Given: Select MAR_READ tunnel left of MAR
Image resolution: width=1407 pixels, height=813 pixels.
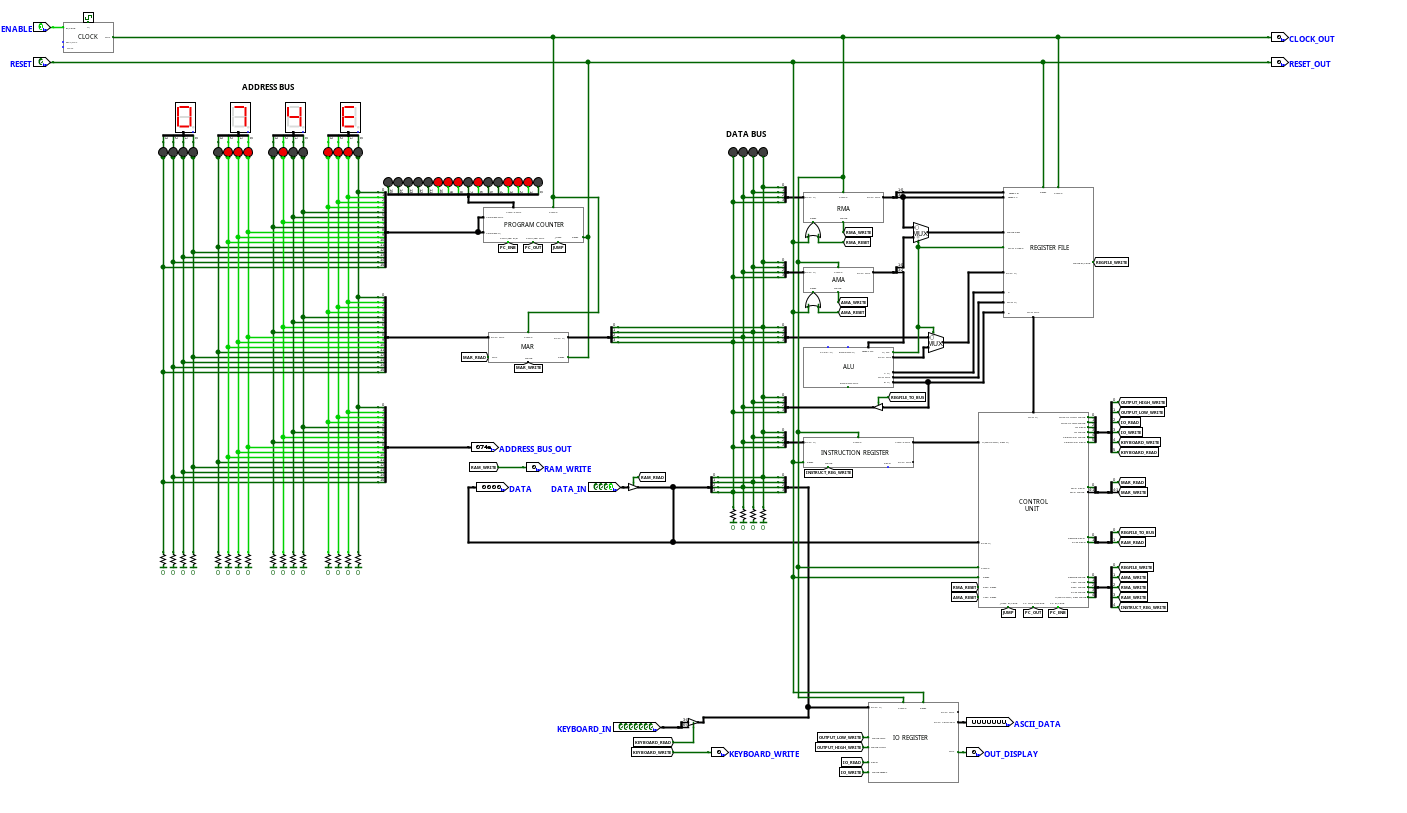Looking at the screenshot, I should pos(474,357).
